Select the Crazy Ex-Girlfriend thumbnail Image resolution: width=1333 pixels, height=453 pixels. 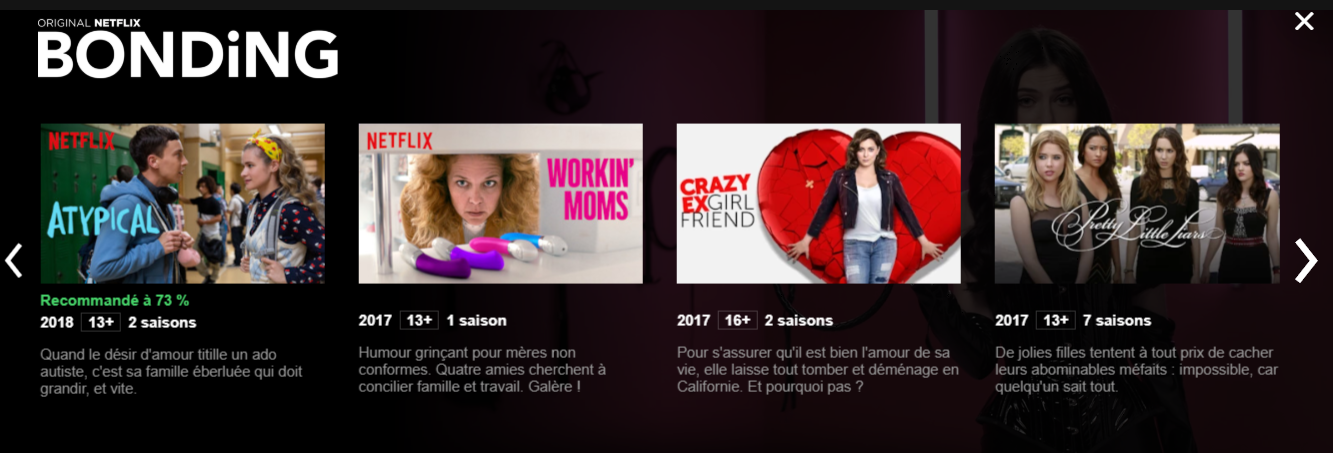point(818,204)
